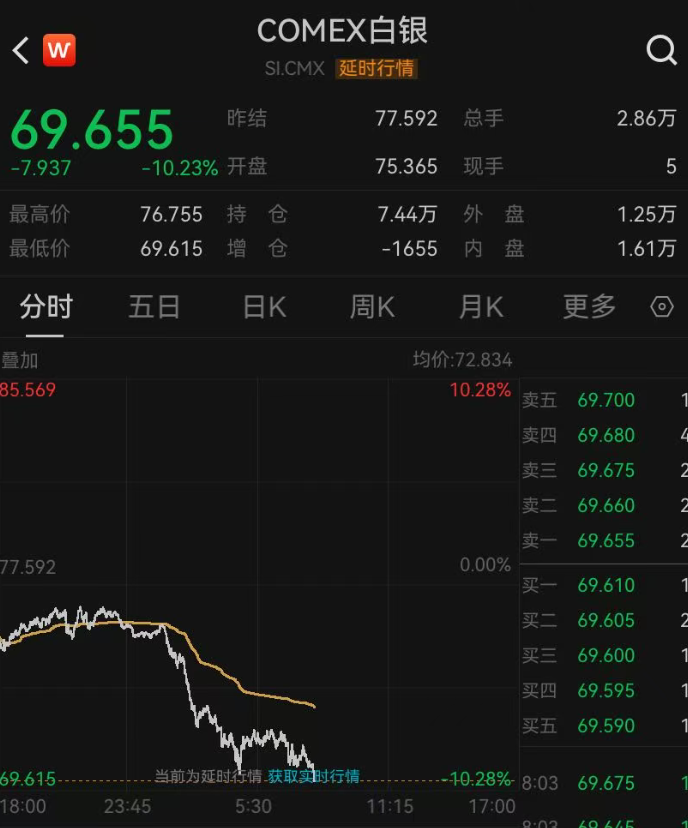Open the 月K monthly chart tab

481,307
